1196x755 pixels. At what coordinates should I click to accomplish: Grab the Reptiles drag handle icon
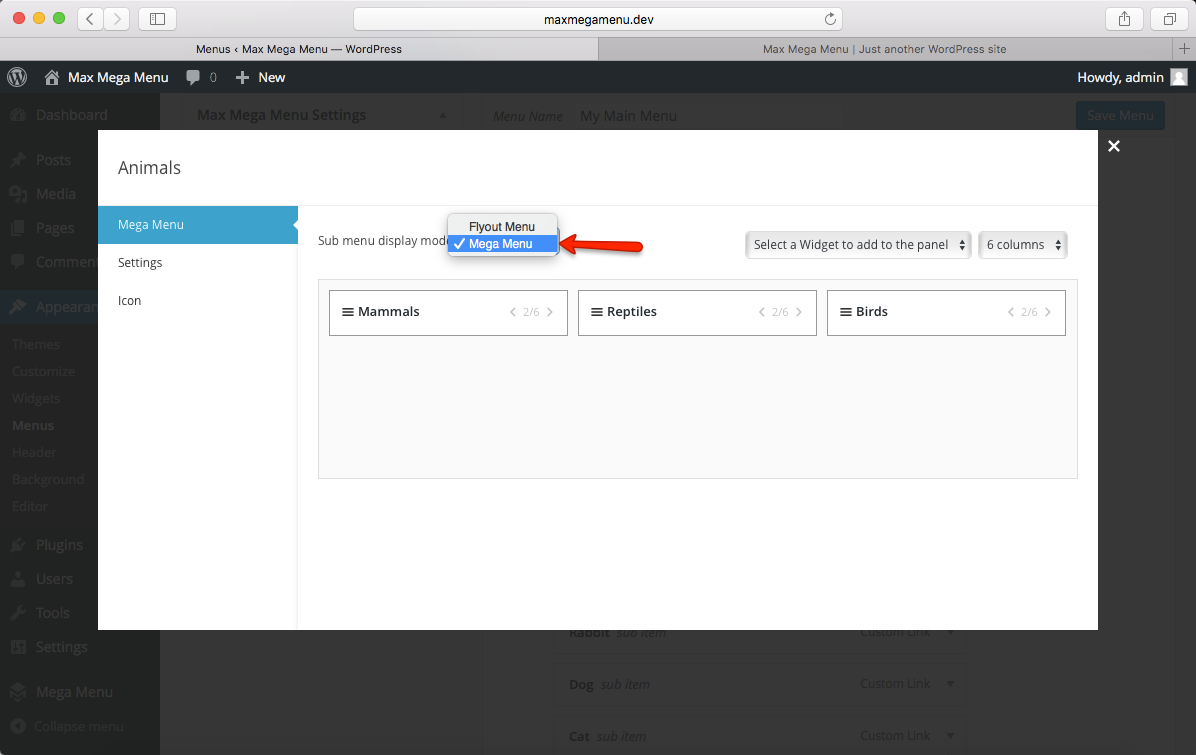point(597,312)
